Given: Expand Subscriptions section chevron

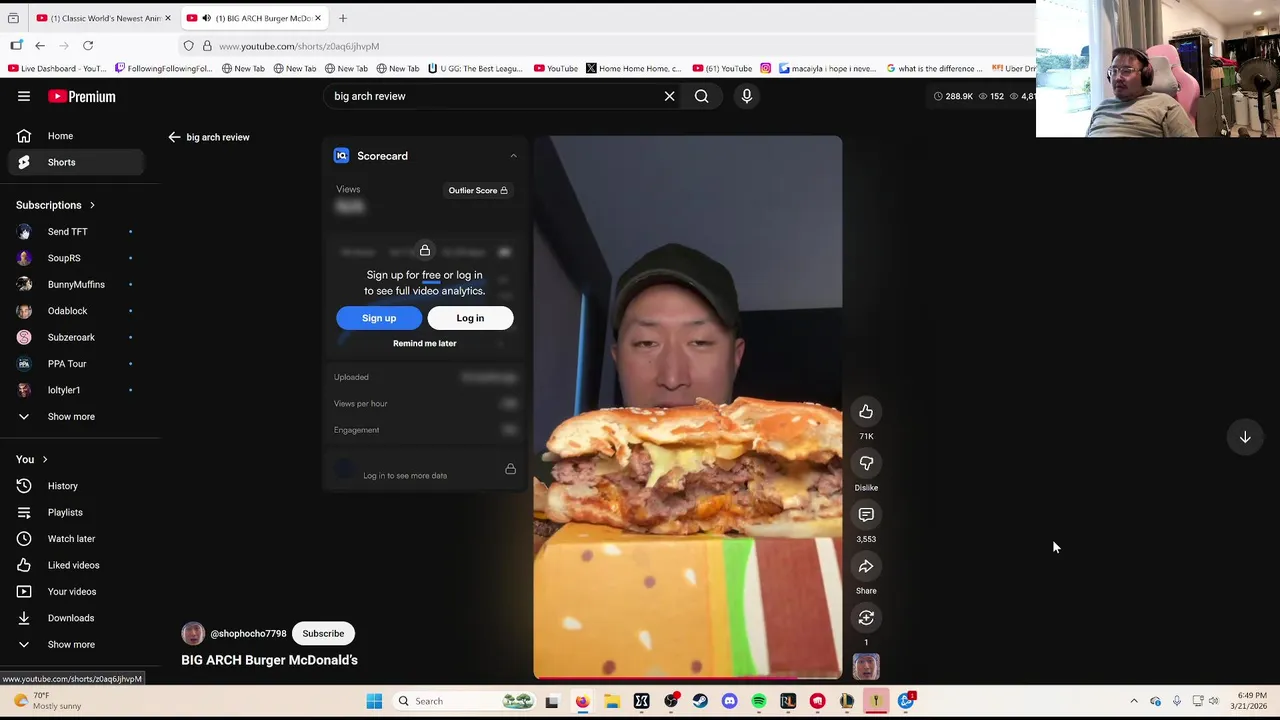Looking at the screenshot, I should [x=92, y=205].
